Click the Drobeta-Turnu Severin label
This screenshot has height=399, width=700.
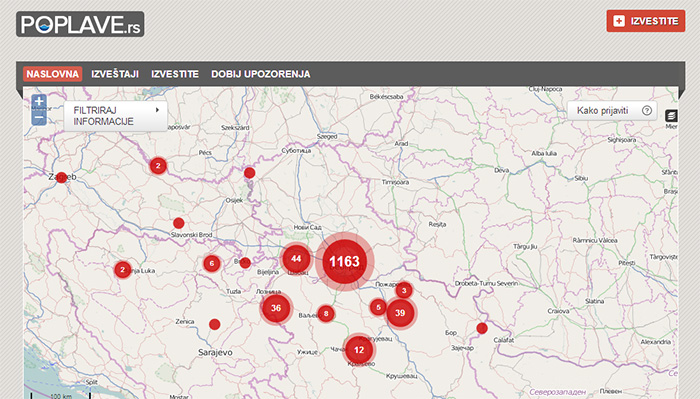[487, 283]
